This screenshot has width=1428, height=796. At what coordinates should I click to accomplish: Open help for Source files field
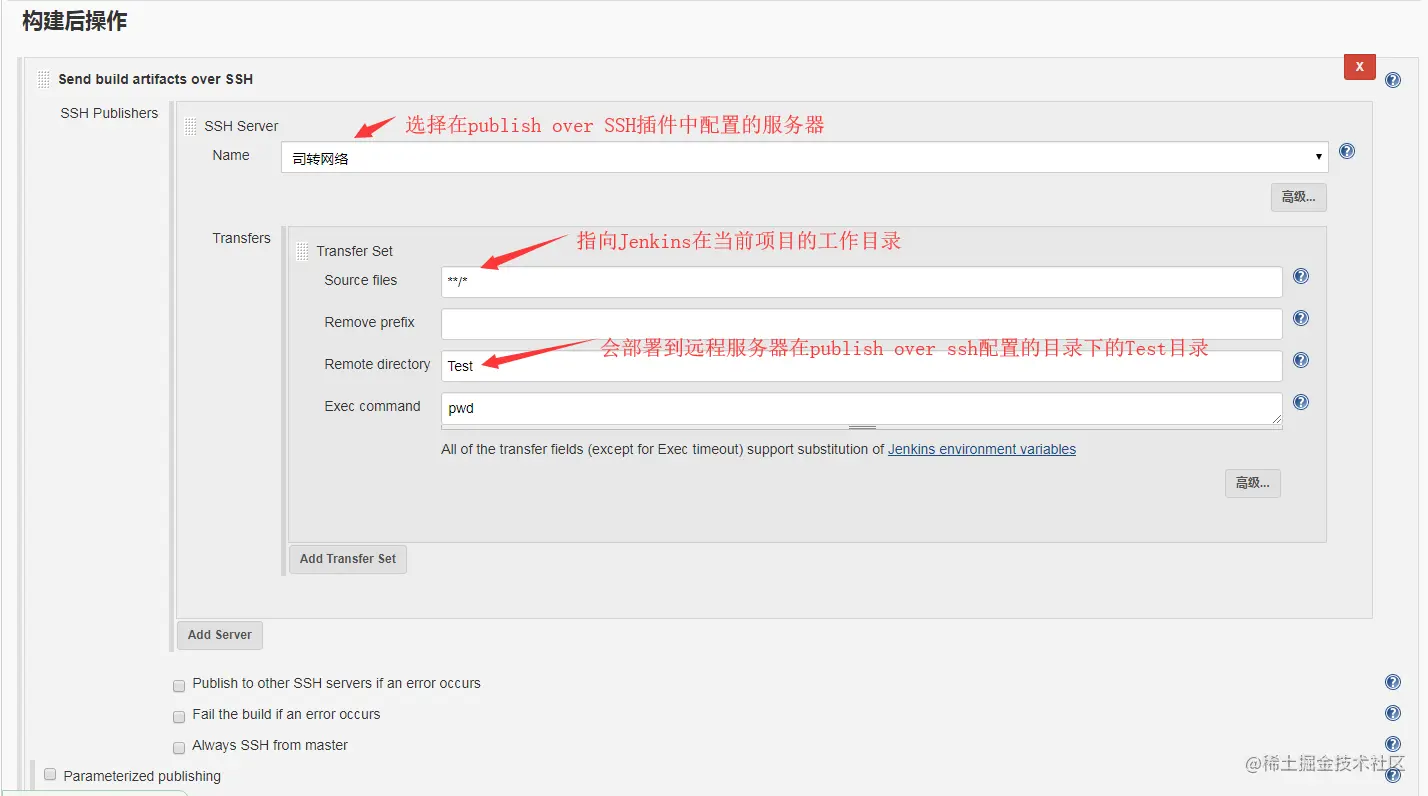click(x=1301, y=277)
